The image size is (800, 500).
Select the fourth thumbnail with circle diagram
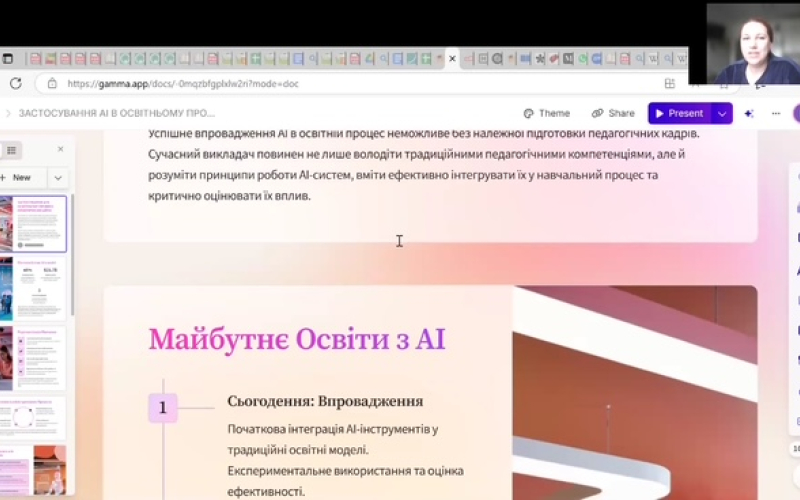pyautogui.click(x=33, y=418)
